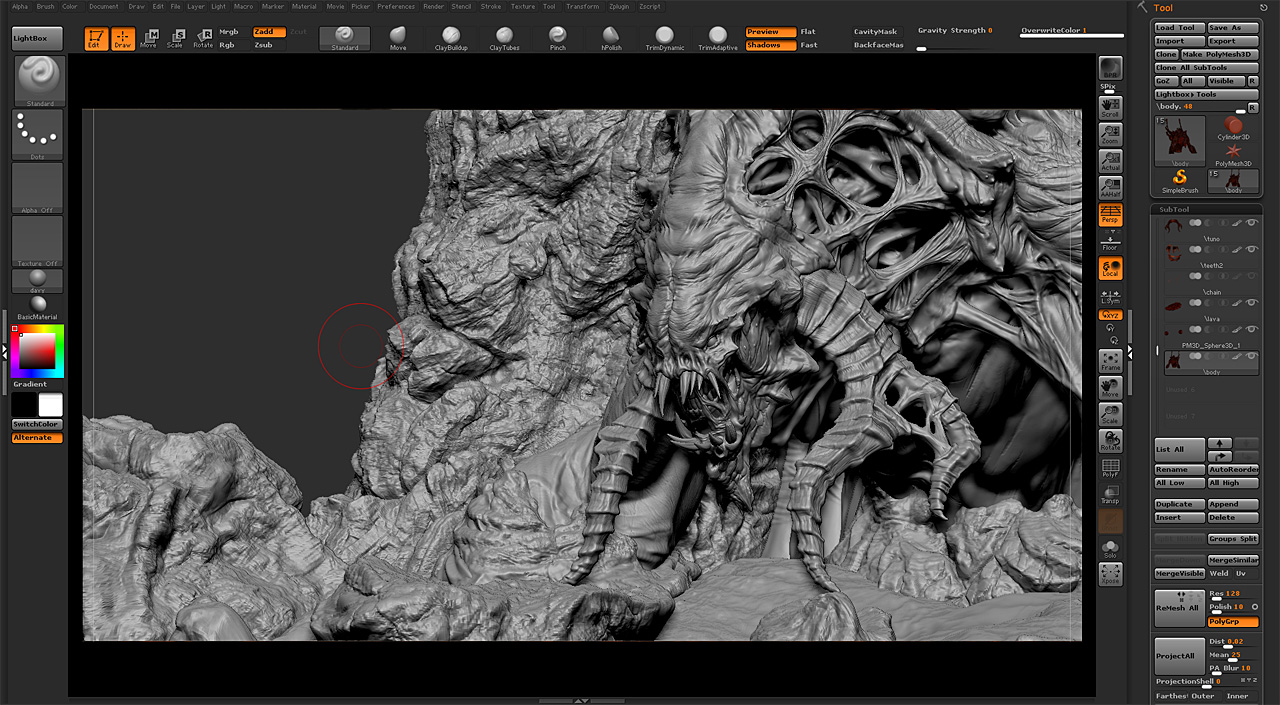1280x705 pixels.
Task: Select the ClayBuildup brush
Action: point(451,38)
